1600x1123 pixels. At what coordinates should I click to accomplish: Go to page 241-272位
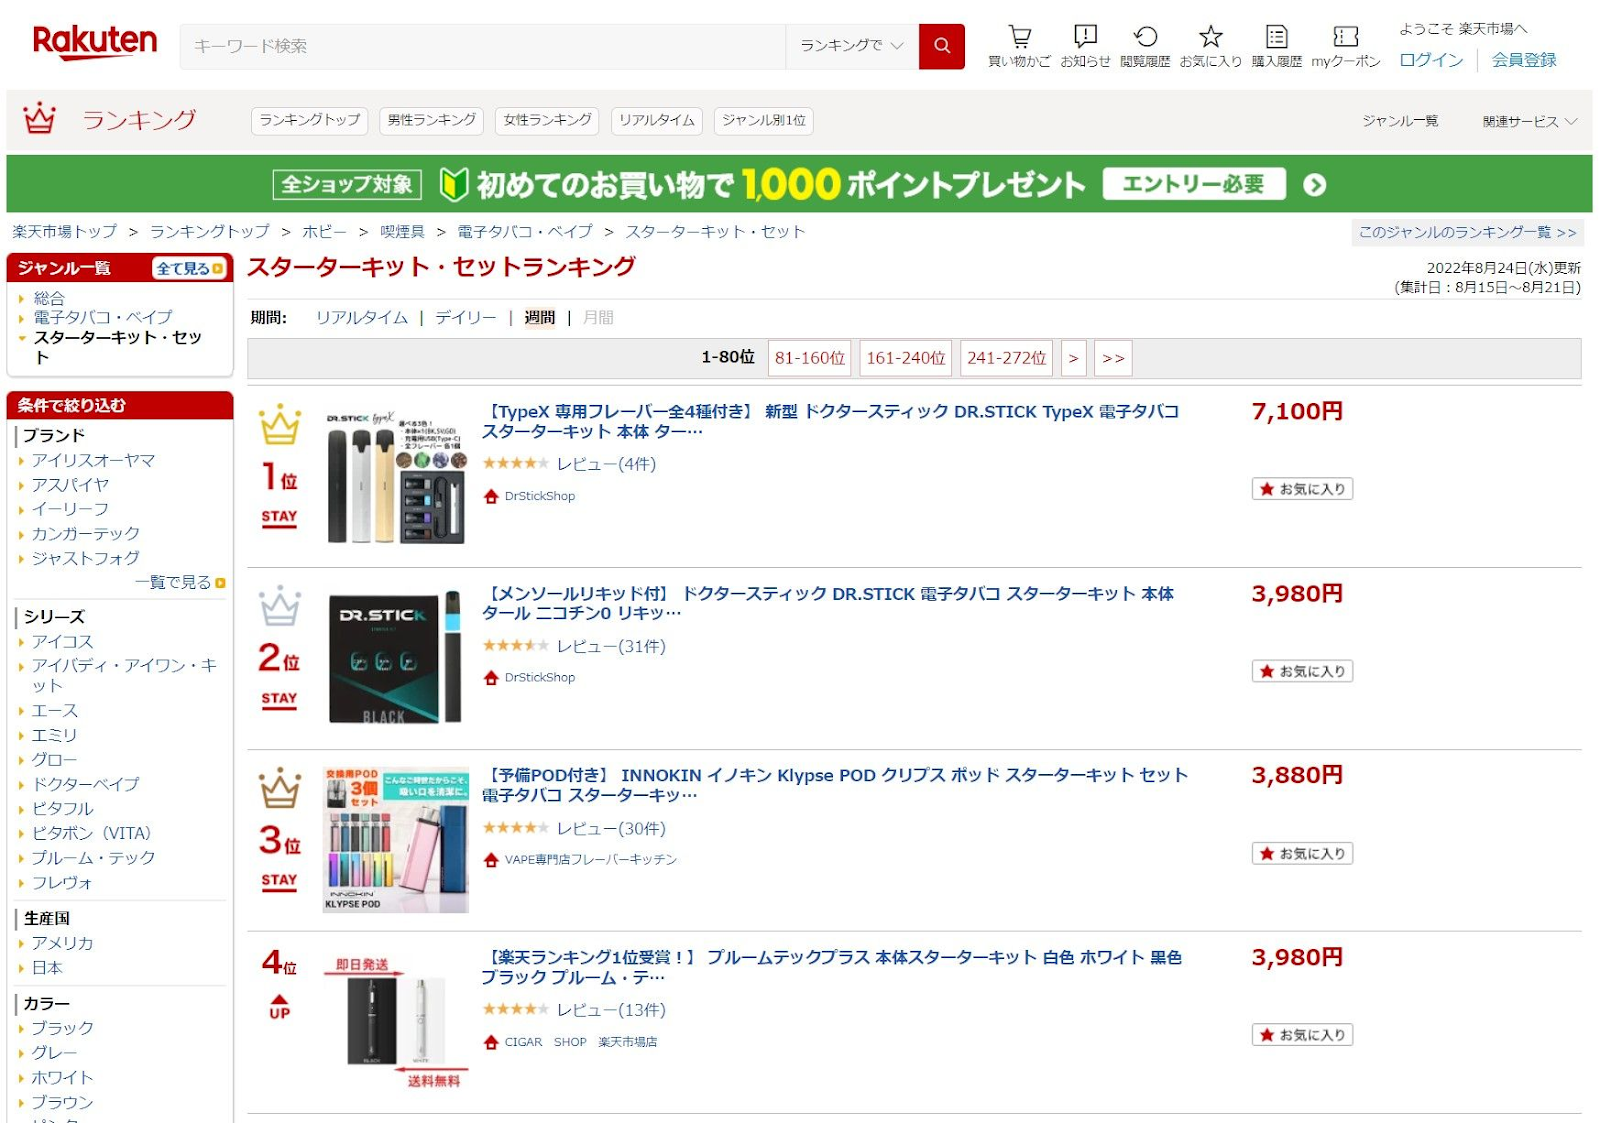[x=1006, y=358]
